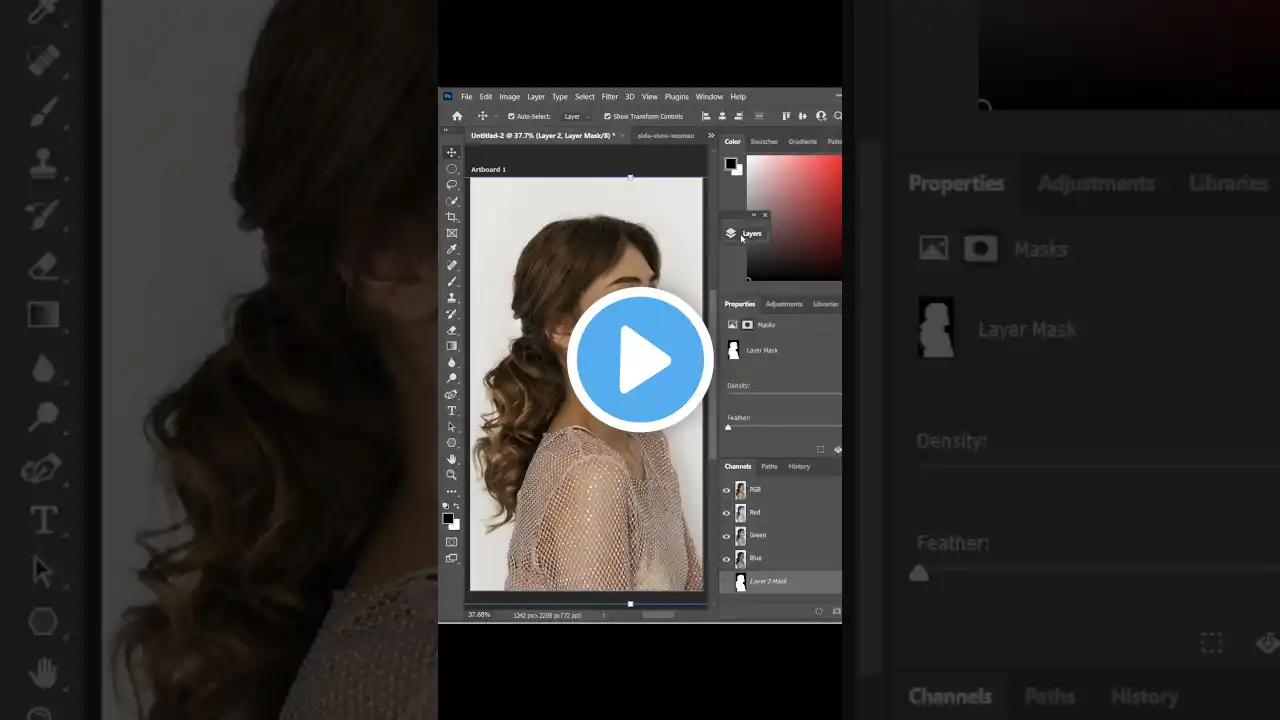1280x720 pixels.
Task: Select the Eyedropper tool
Action: click(452, 249)
